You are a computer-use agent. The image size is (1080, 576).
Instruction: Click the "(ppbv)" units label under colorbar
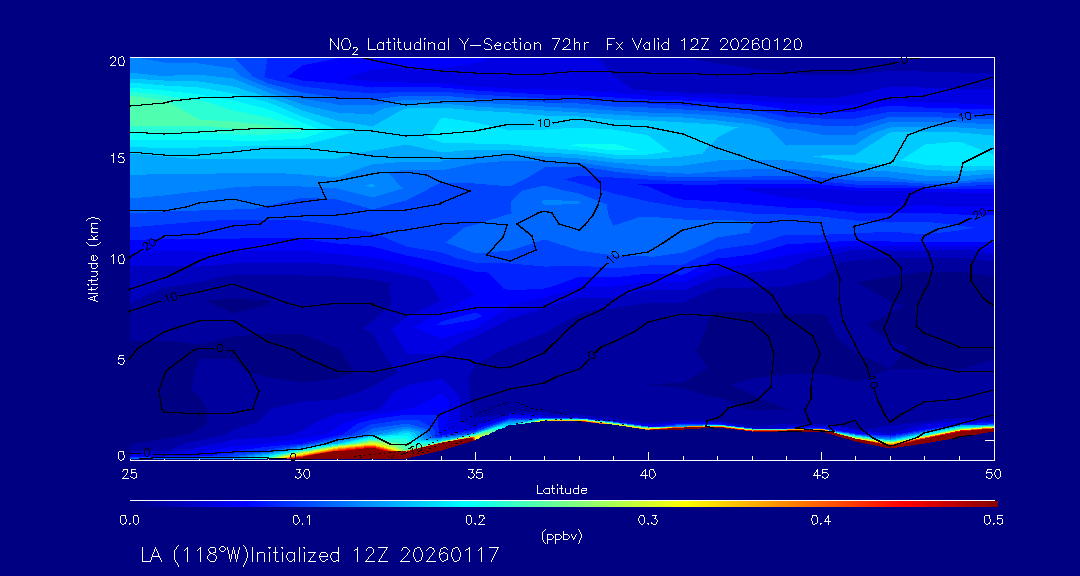(x=563, y=537)
